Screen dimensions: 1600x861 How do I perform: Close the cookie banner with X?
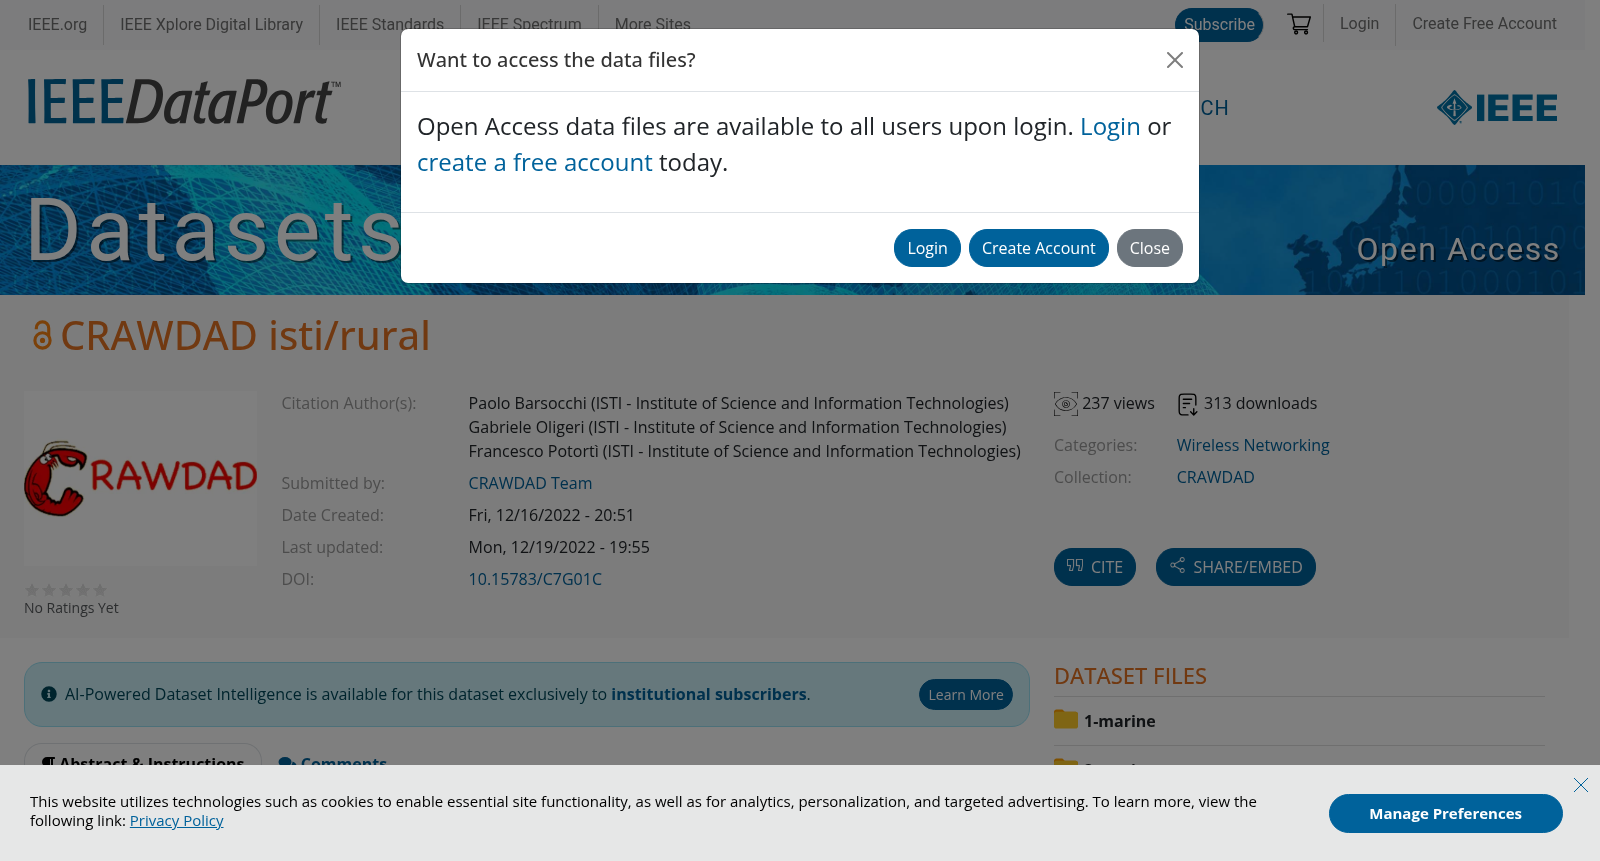tap(1581, 785)
